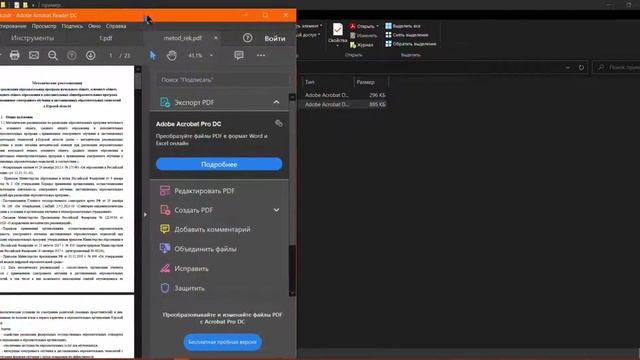
Task: Click the page number input field
Action: point(111,55)
